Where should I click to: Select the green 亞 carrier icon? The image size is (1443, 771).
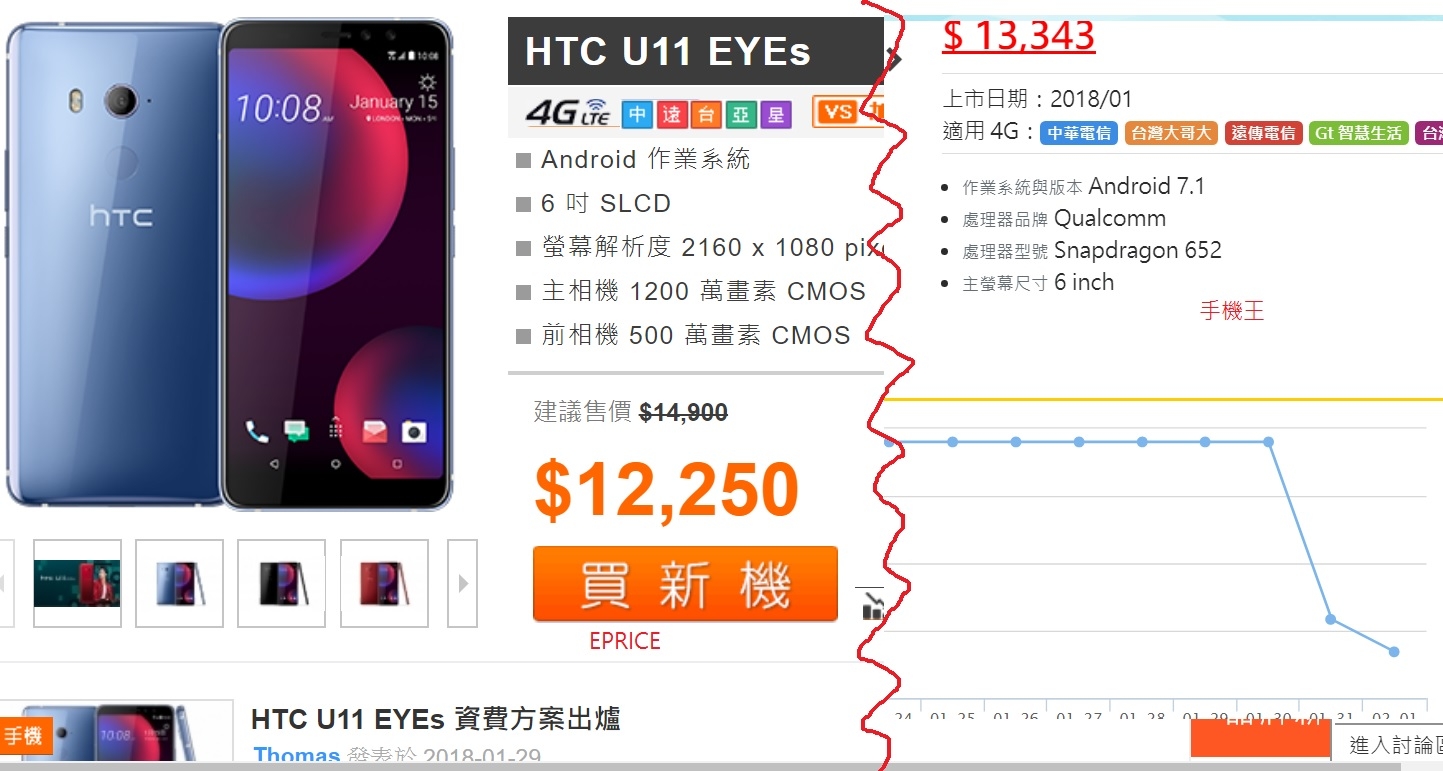[741, 114]
